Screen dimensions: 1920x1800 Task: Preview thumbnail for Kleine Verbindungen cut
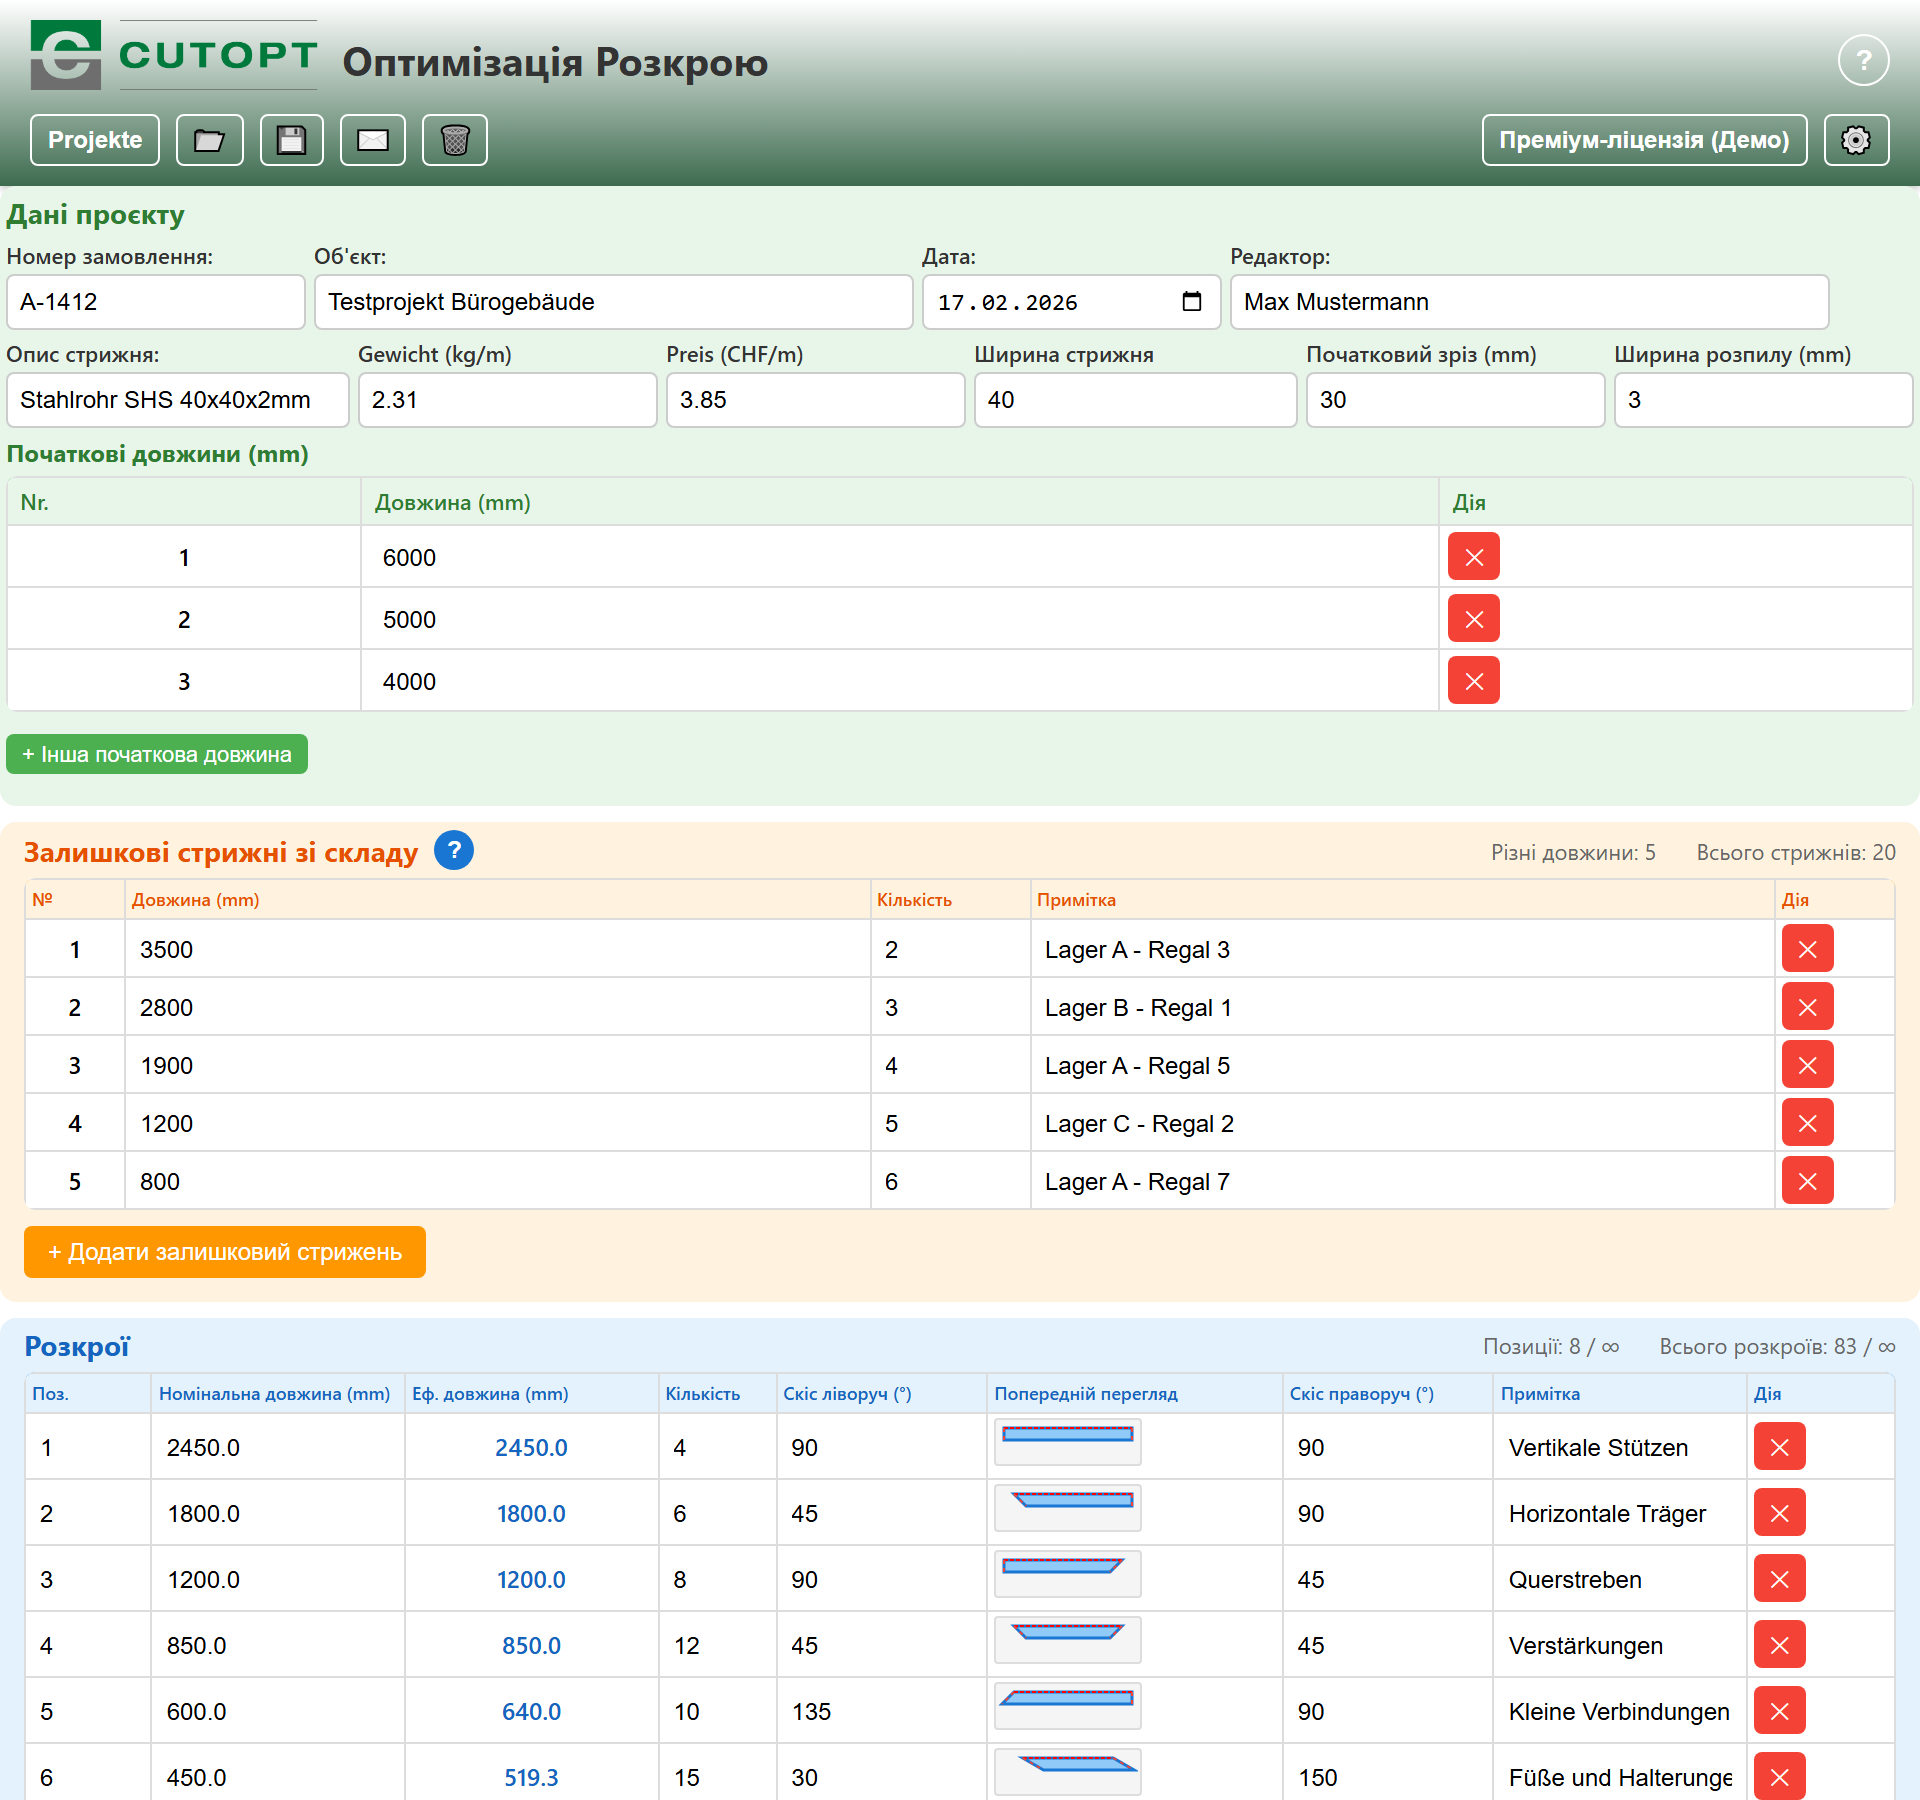click(x=1068, y=1707)
